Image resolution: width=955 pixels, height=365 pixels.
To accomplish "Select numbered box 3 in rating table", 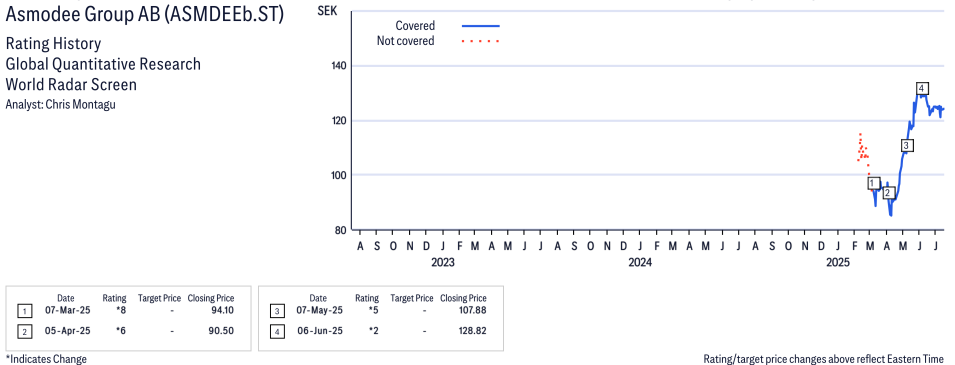I will pyautogui.click(x=277, y=311).
